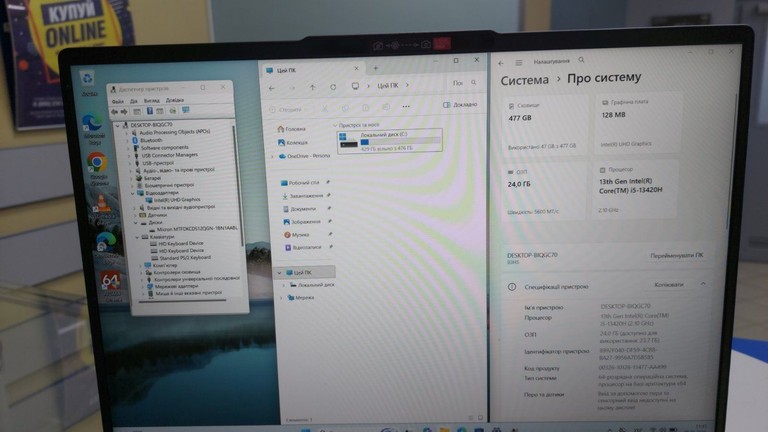This screenshot has width=768, height=432.
Task: Collapse Цей ПК node in sidebar
Action: tap(280, 272)
